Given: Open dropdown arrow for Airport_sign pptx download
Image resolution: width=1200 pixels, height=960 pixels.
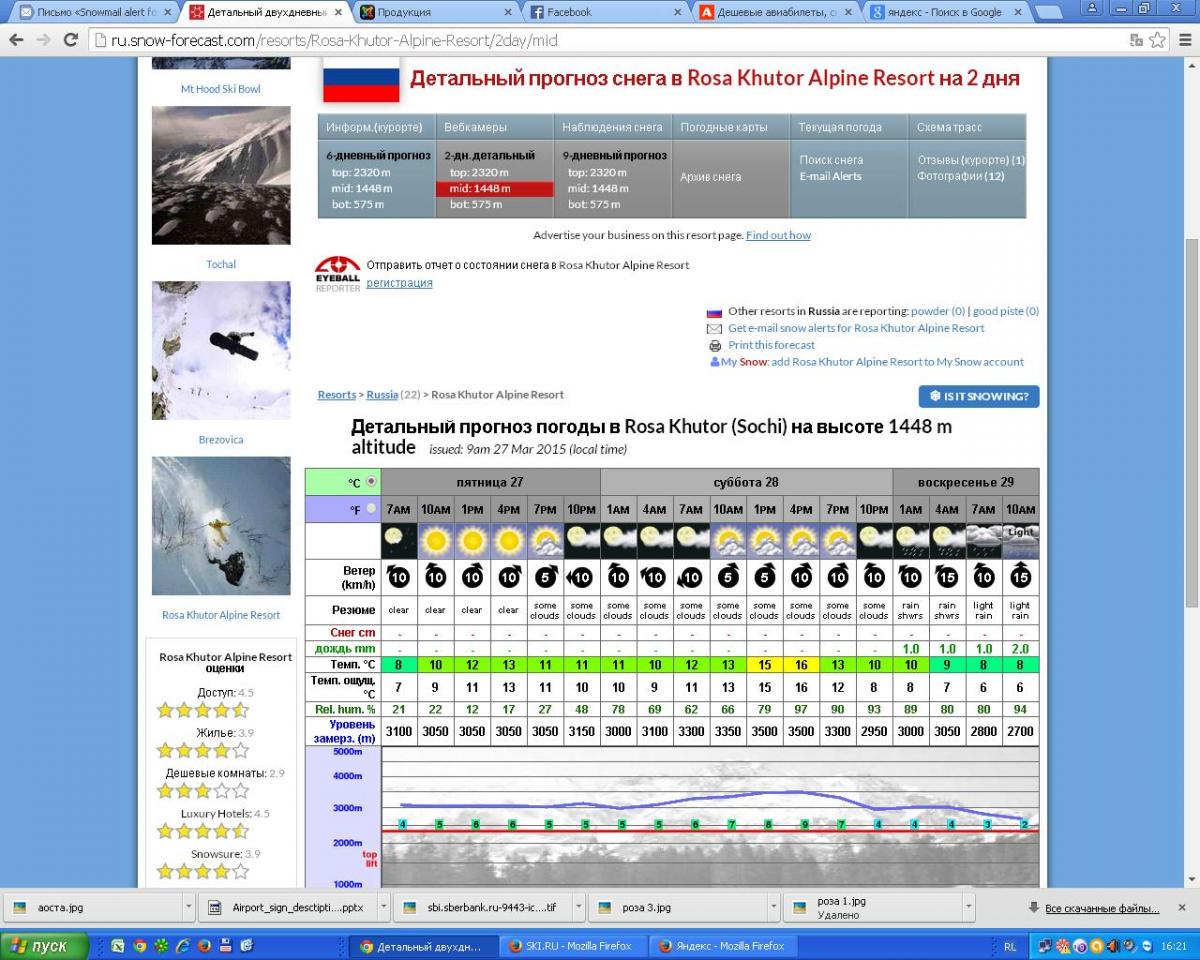Looking at the screenshot, I should click(x=384, y=907).
